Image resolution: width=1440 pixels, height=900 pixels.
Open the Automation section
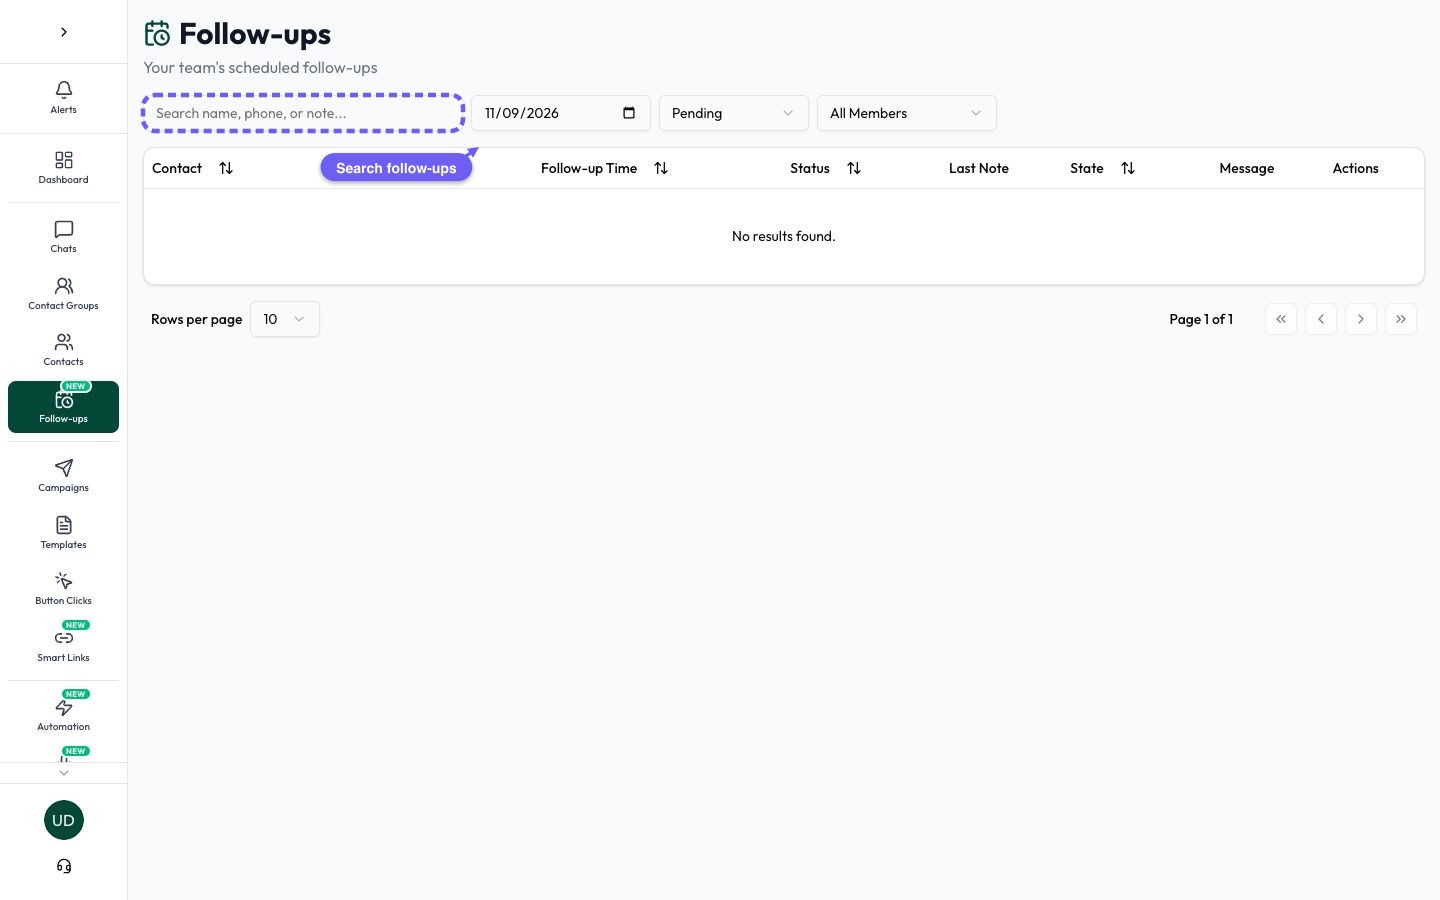(x=63, y=715)
